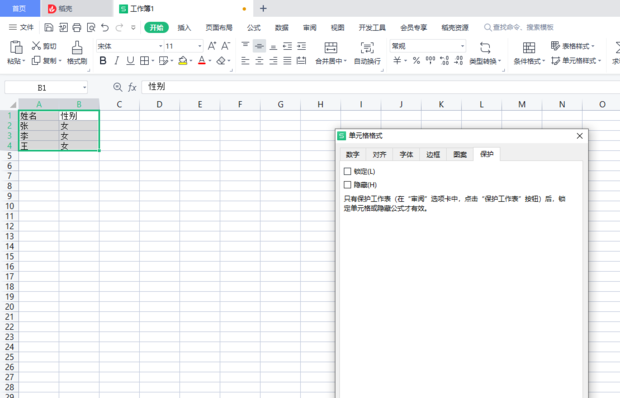The image size is (620, 398).
Task: Switch dialog to Font (字体) tab
Action: 406,155
